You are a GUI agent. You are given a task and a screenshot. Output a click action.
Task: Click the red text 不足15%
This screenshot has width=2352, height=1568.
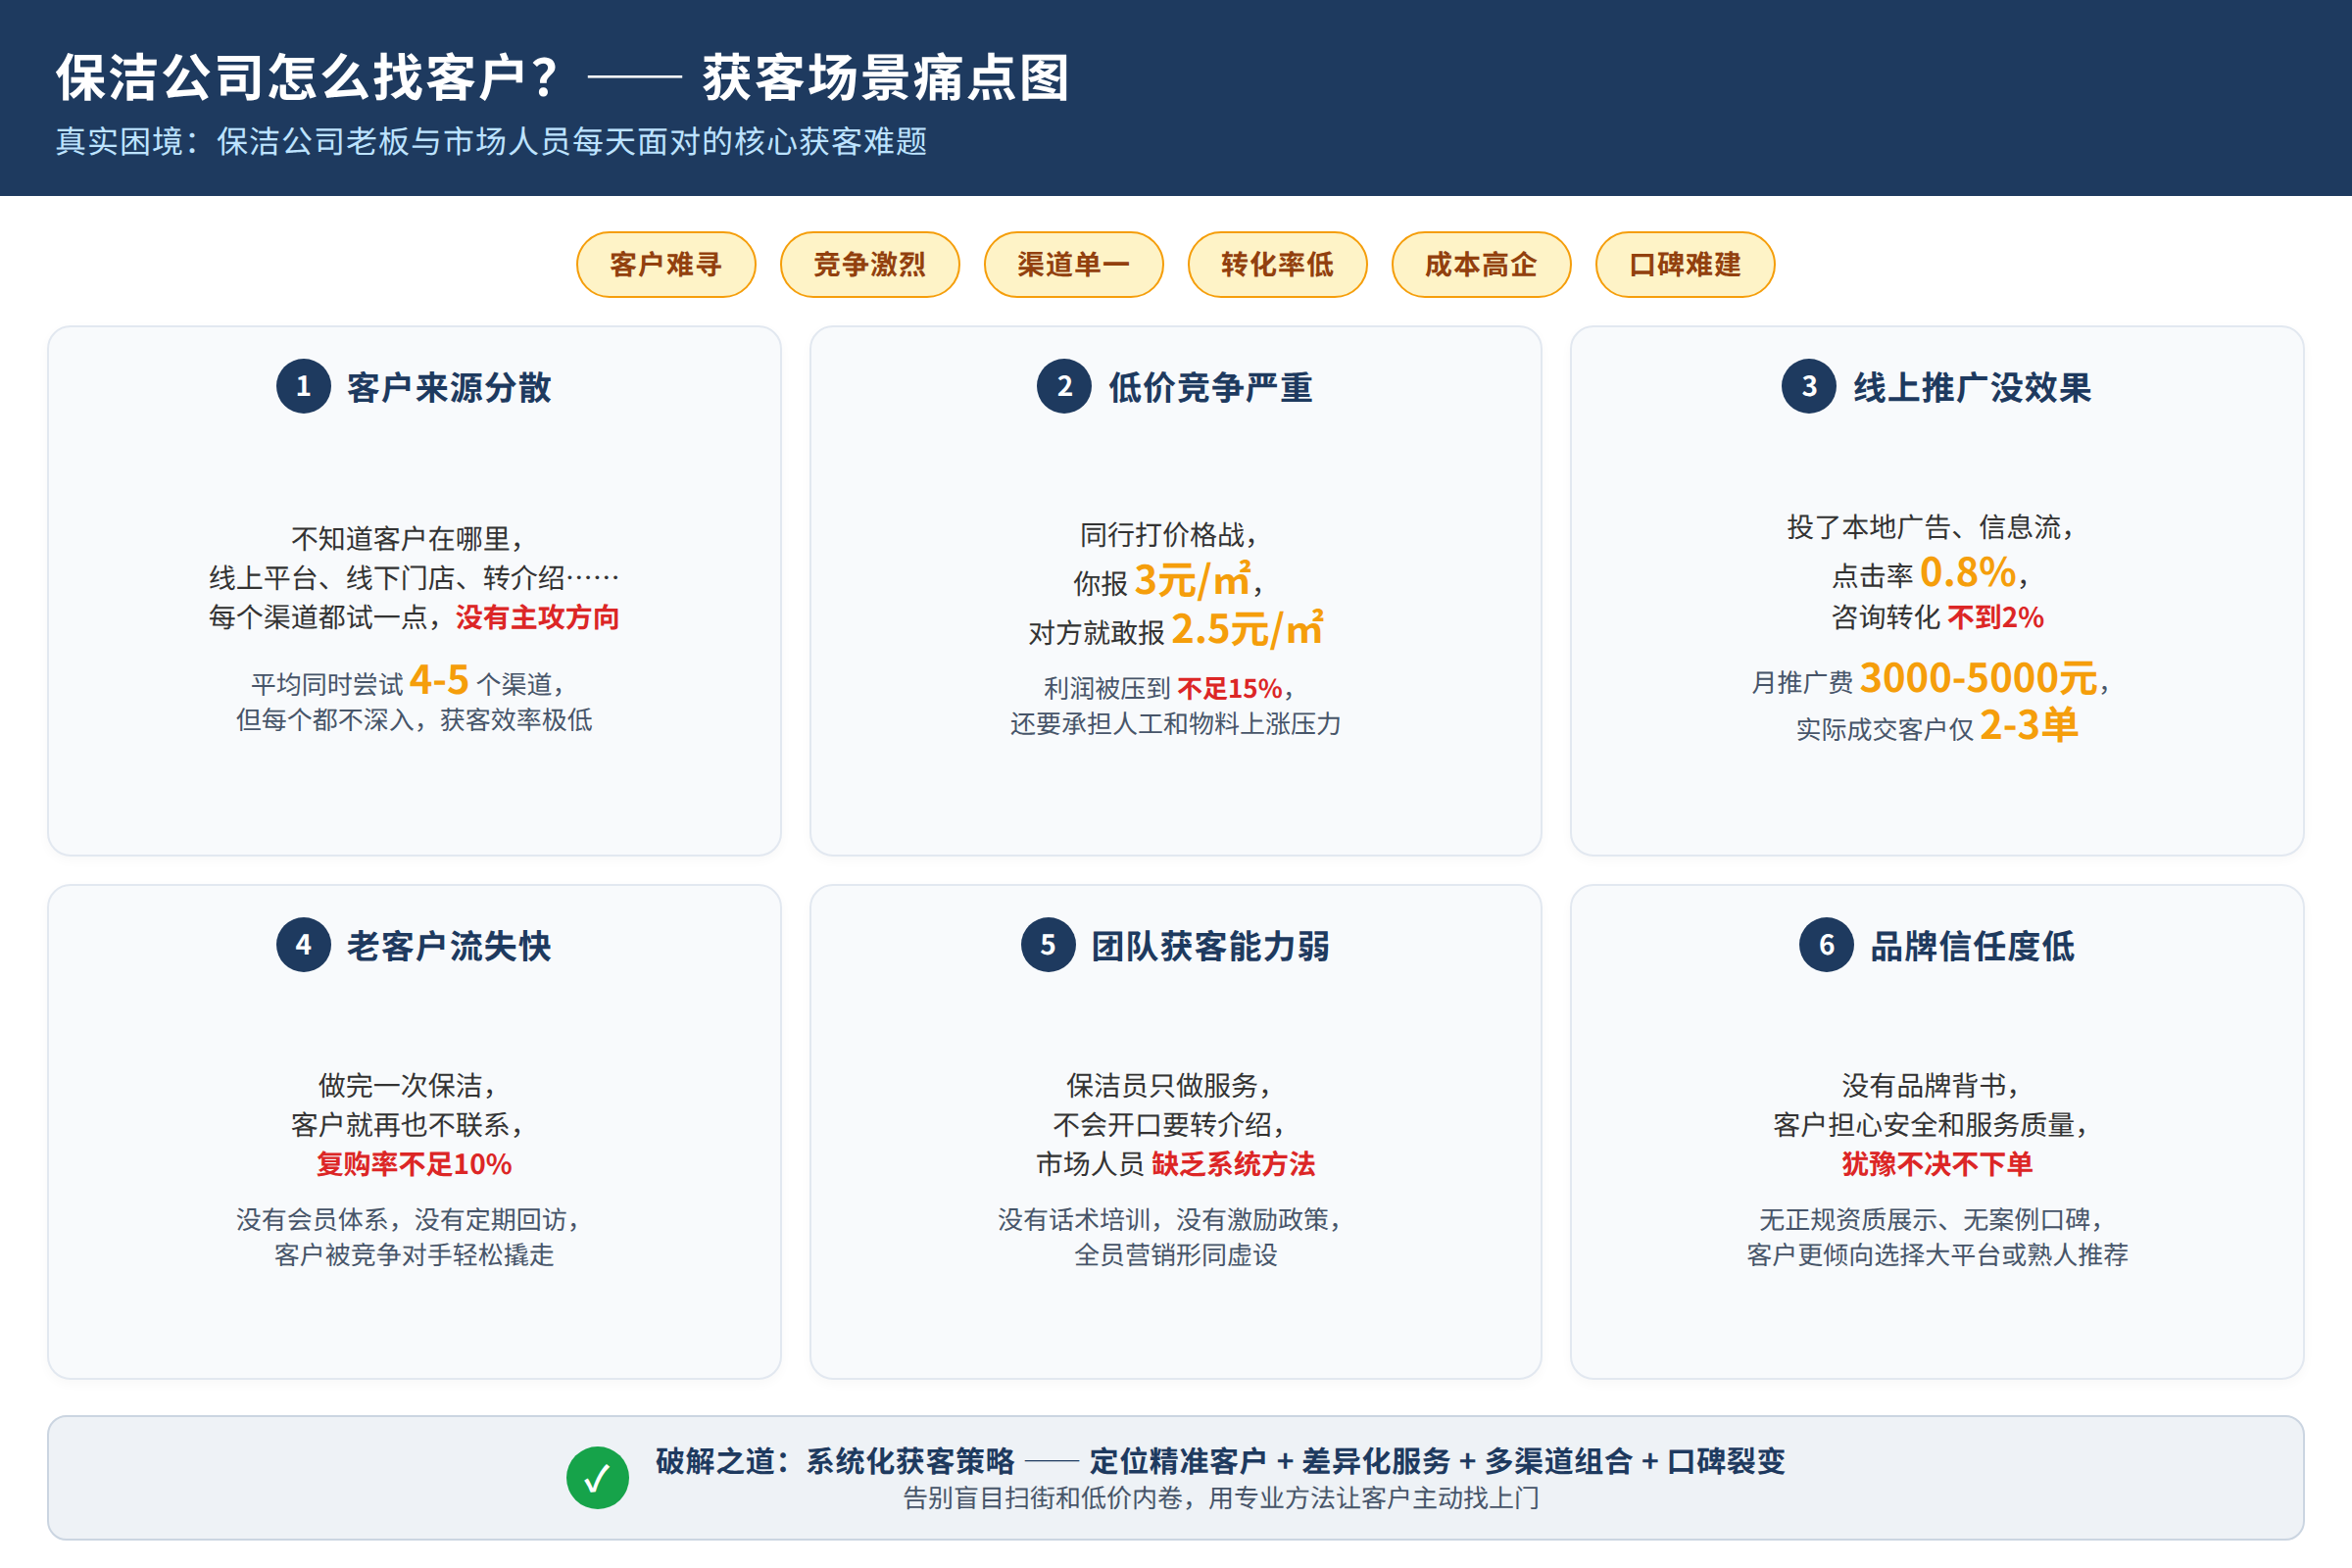pos(1230,688)
